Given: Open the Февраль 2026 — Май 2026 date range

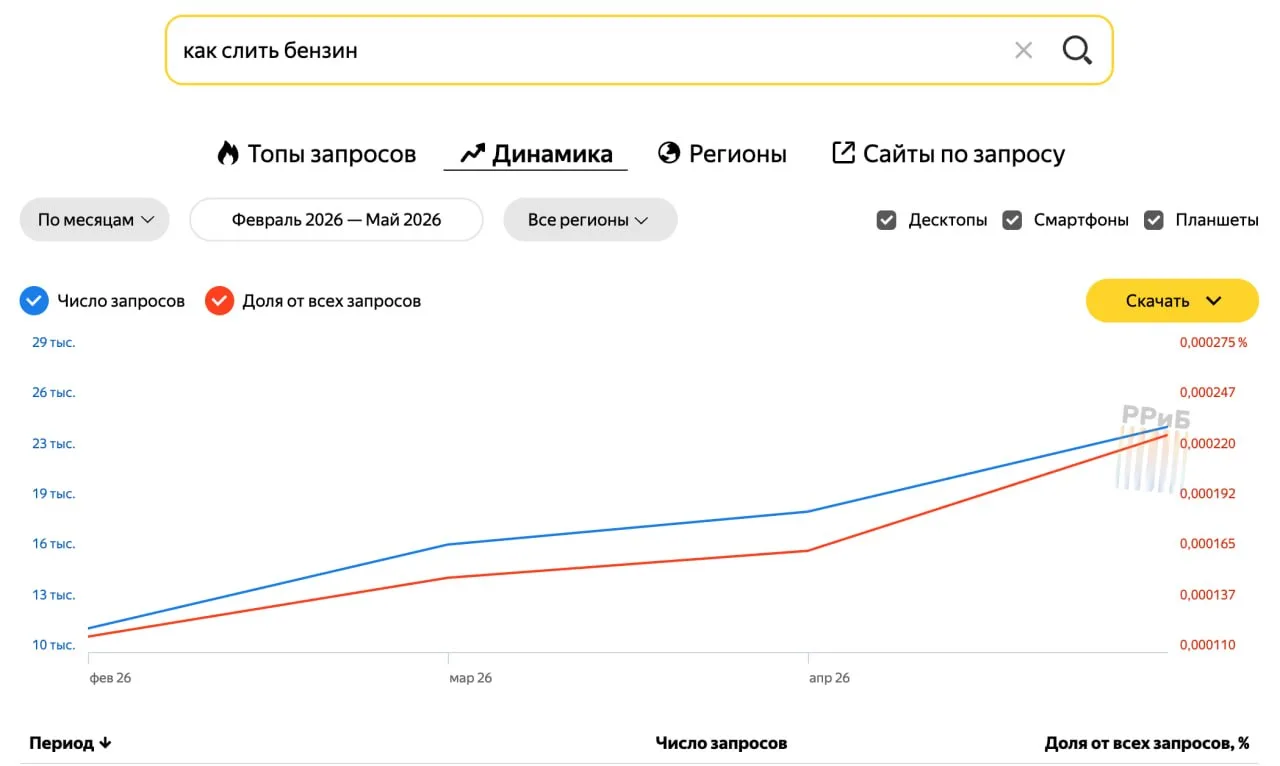Looking at the screenshot, I should point(336,220).
